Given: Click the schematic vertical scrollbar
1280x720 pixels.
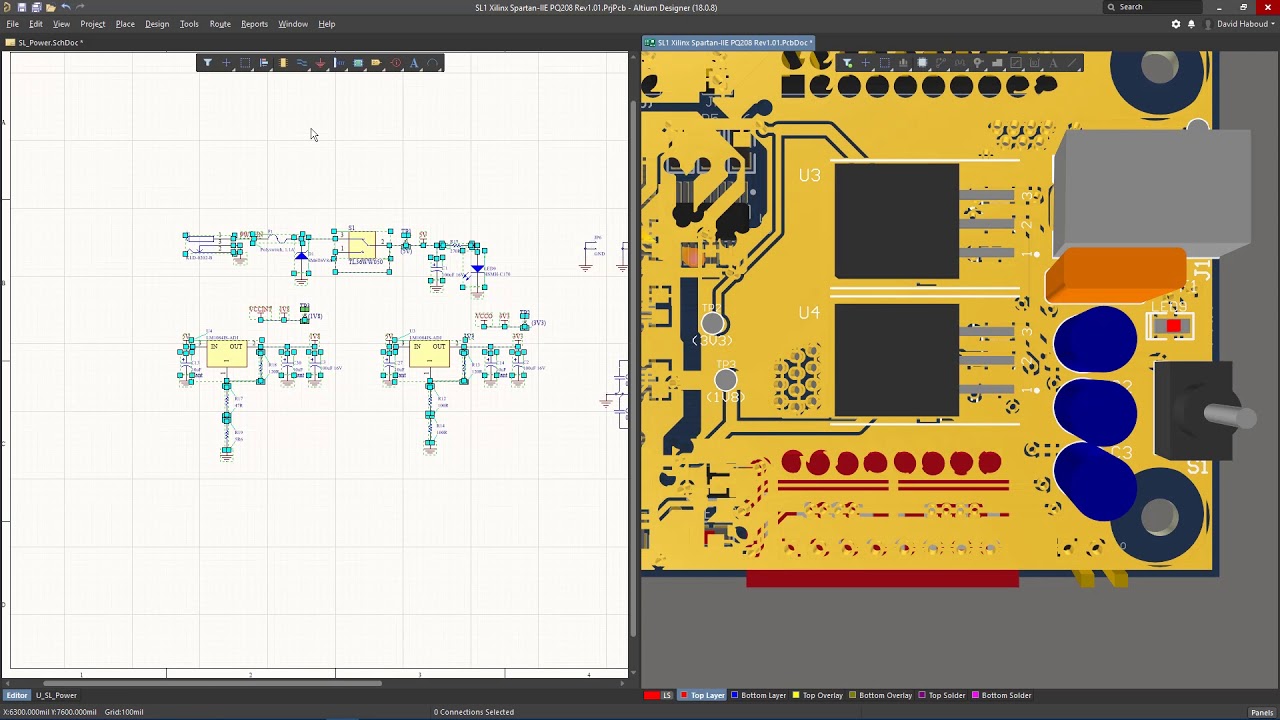Looking at the screenshot, I should tap(634, 370).
